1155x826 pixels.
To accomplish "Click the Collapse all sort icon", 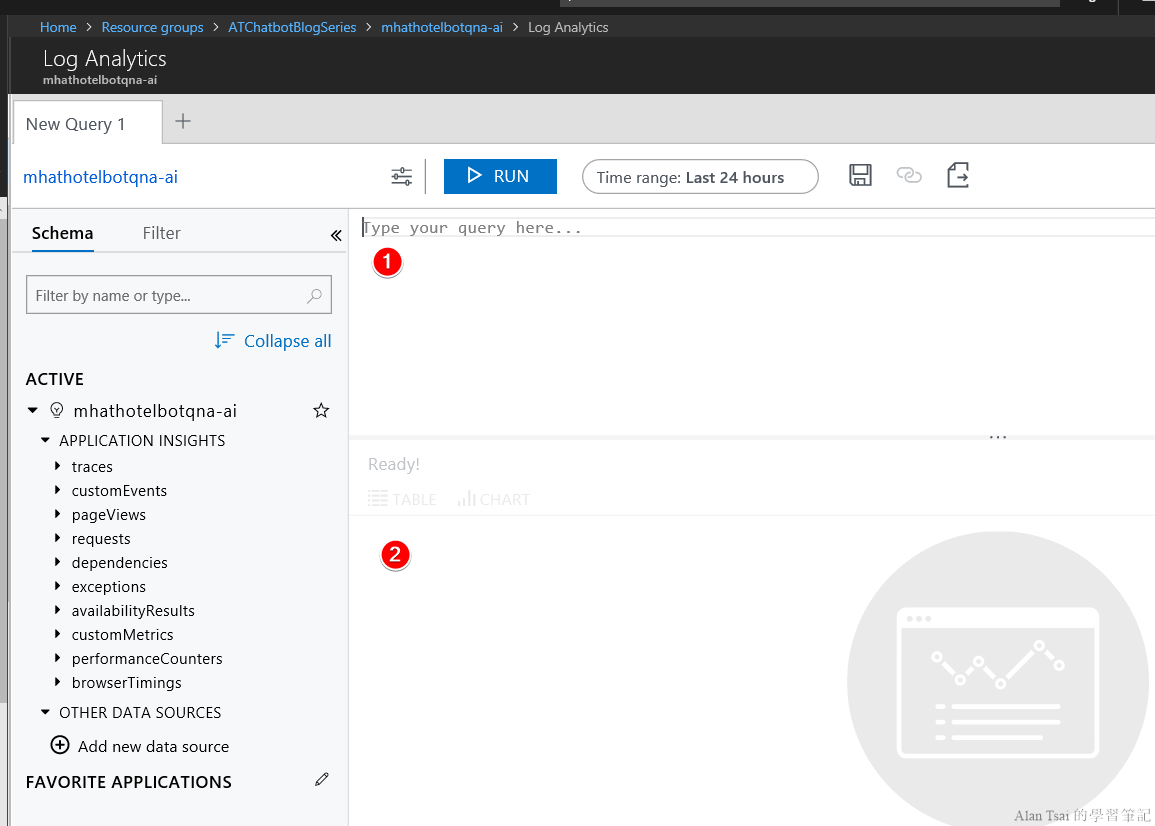I will click(x=224, y=340).
